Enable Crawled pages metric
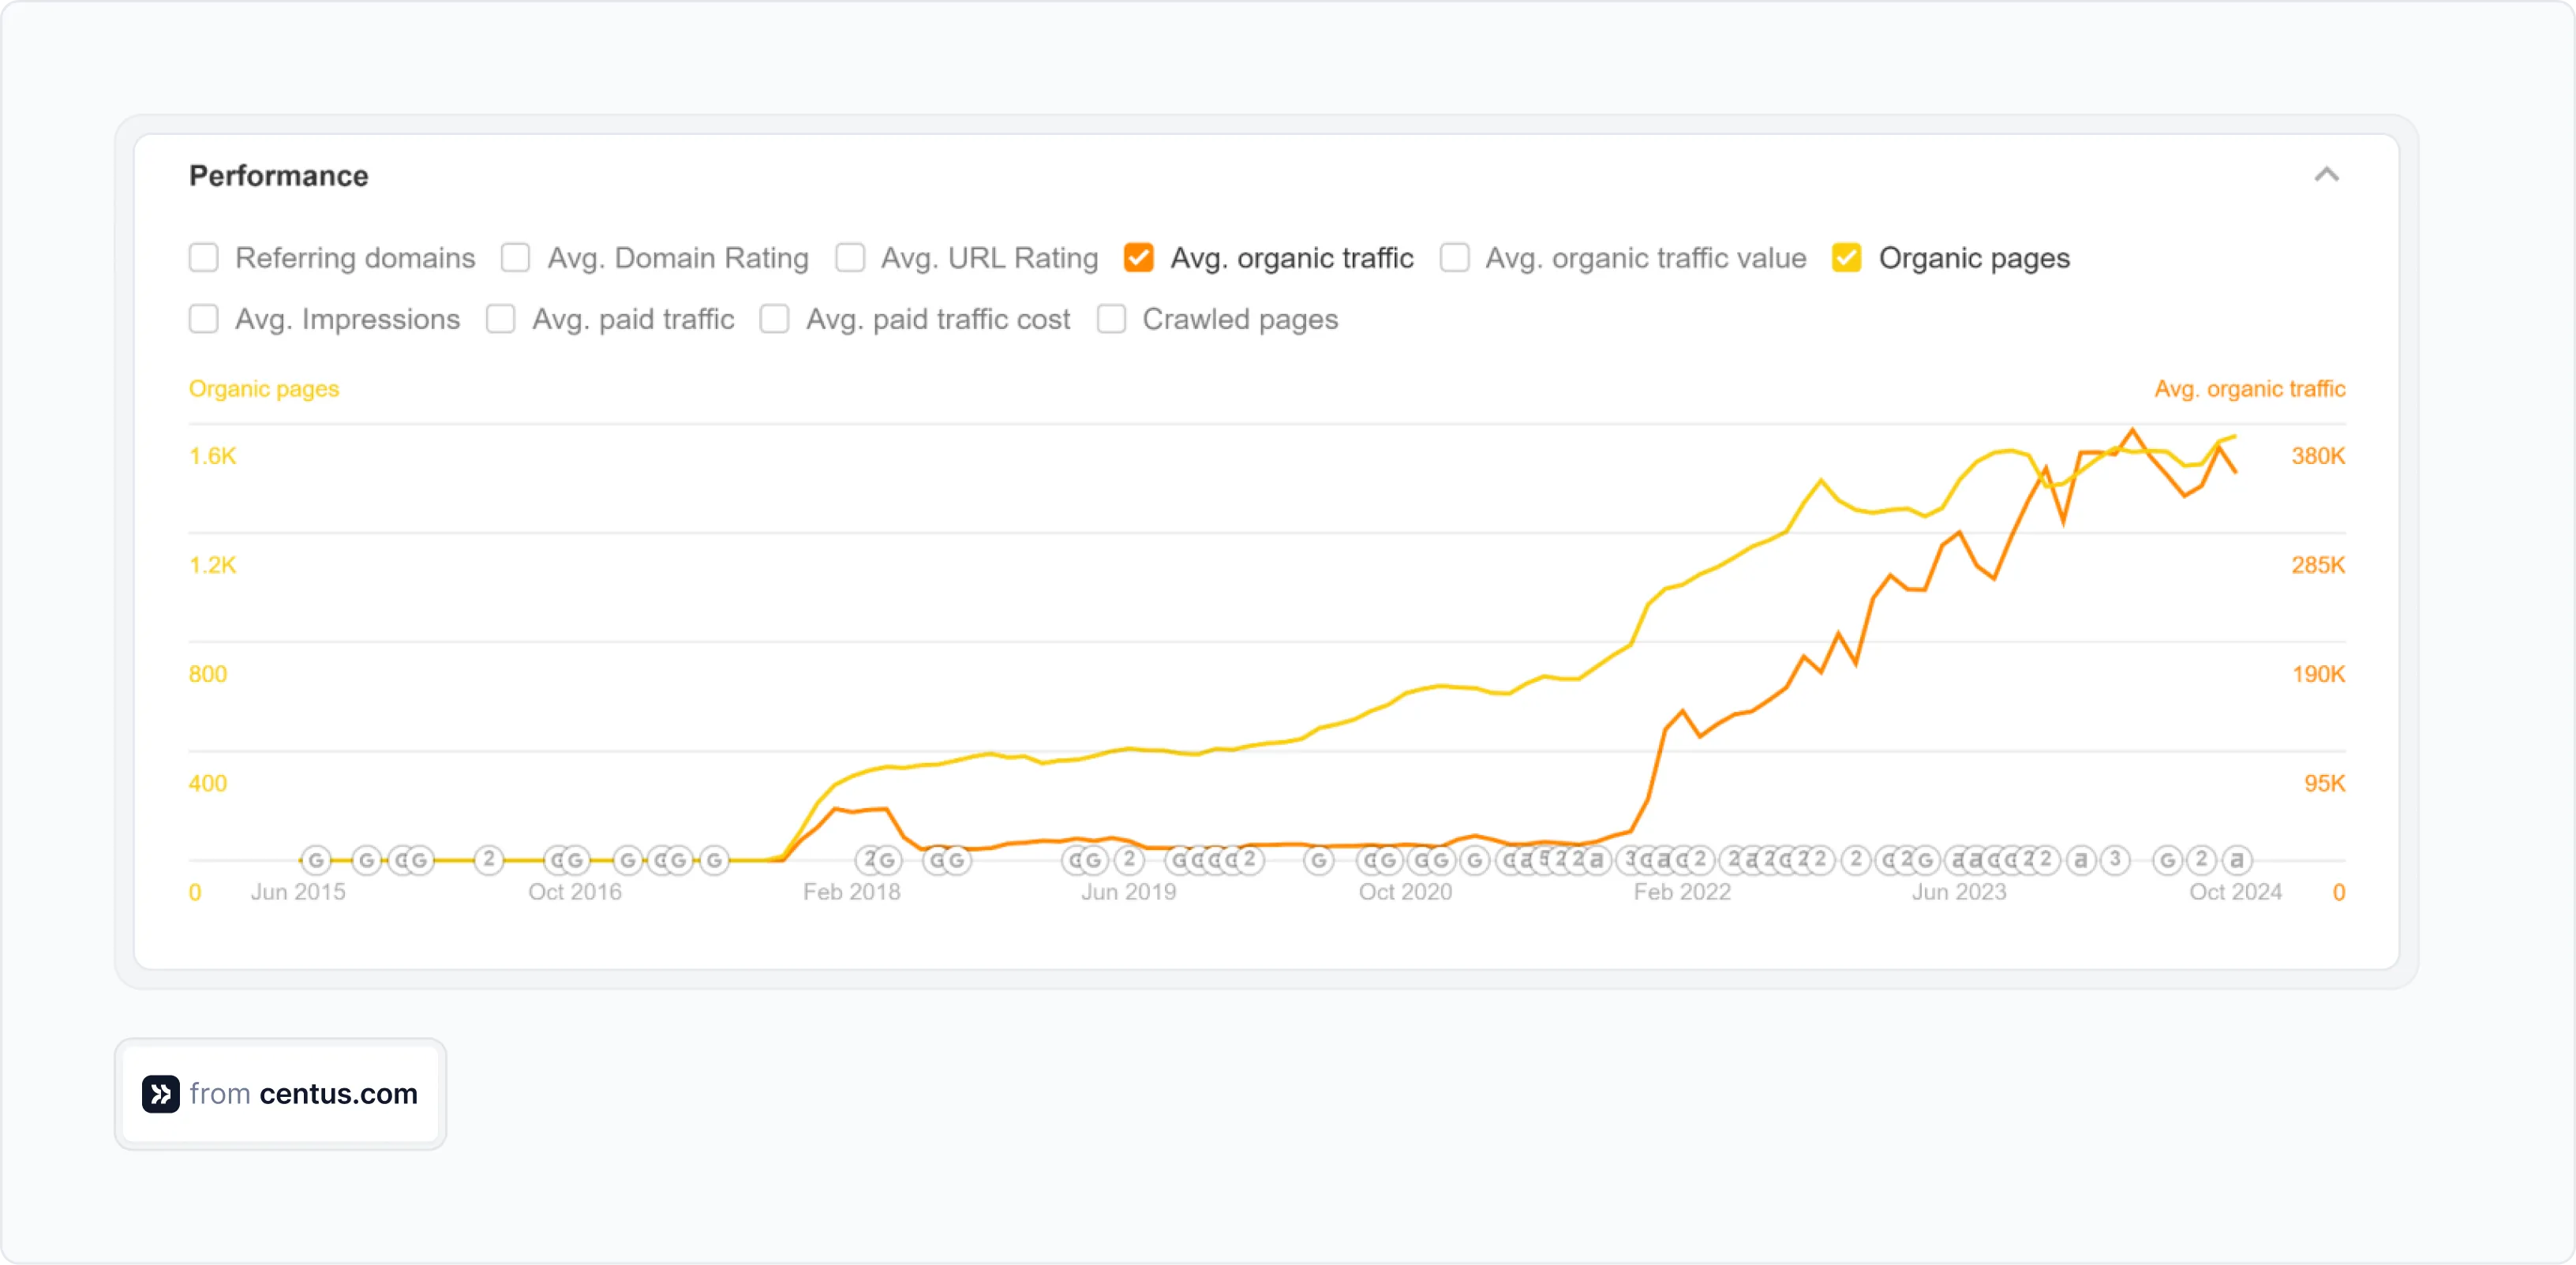The image size is (2576, 1265). point(1111,319)
